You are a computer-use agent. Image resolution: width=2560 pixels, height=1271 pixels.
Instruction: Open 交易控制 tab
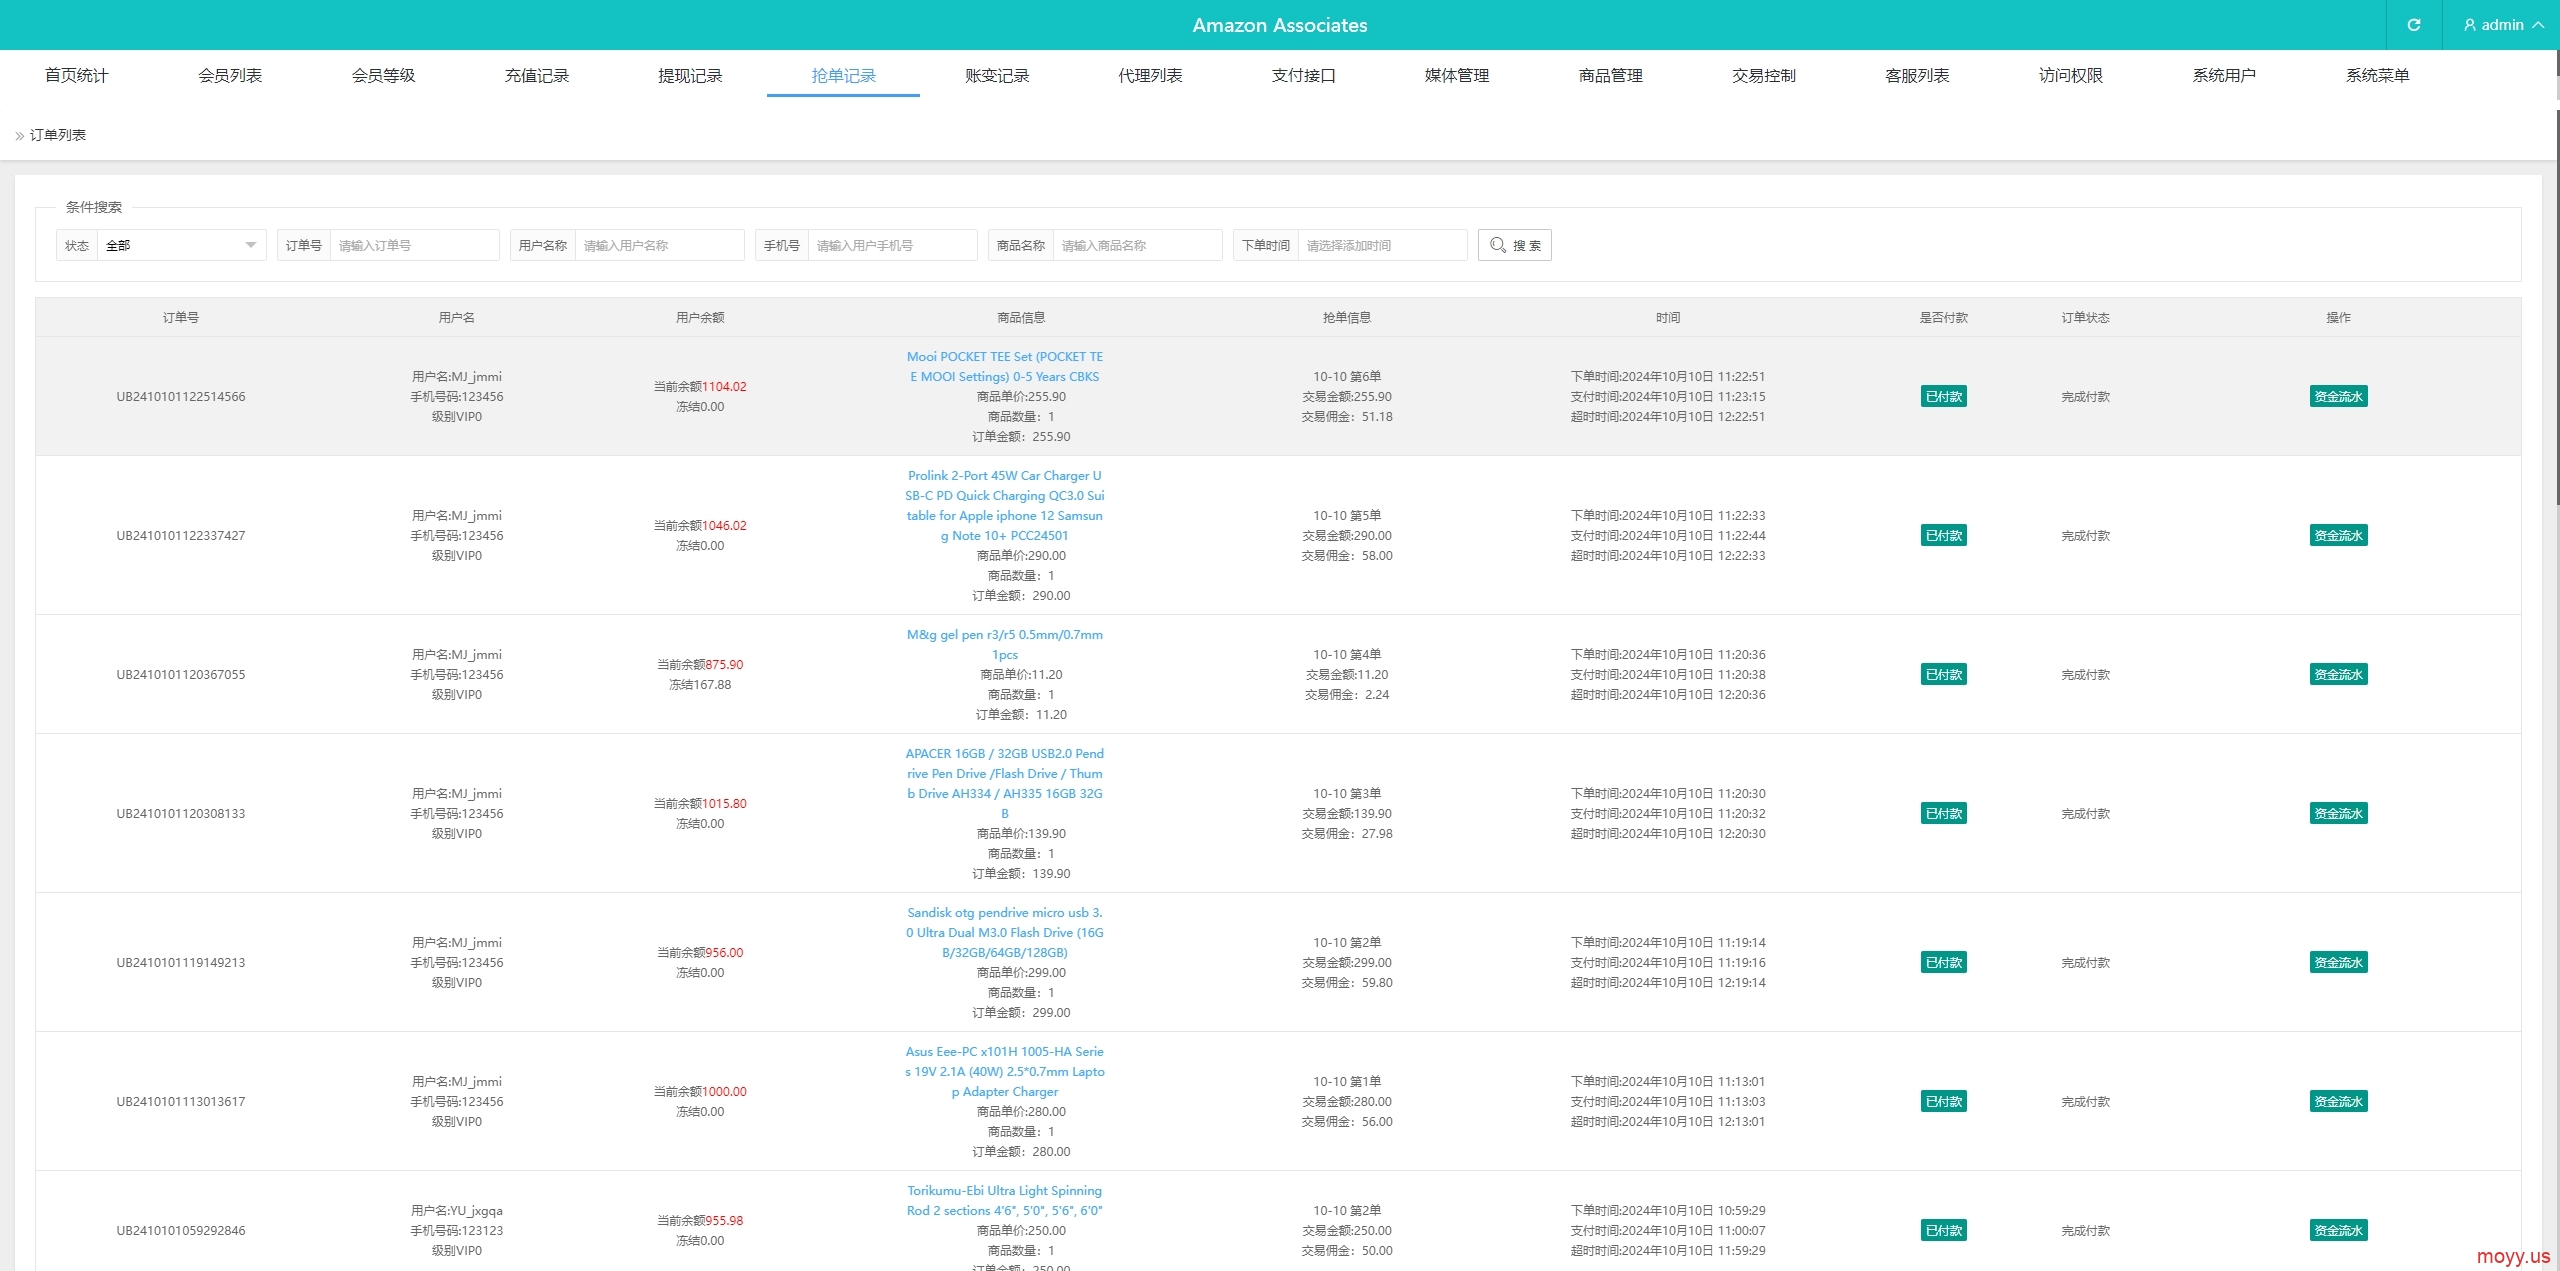1764,75
